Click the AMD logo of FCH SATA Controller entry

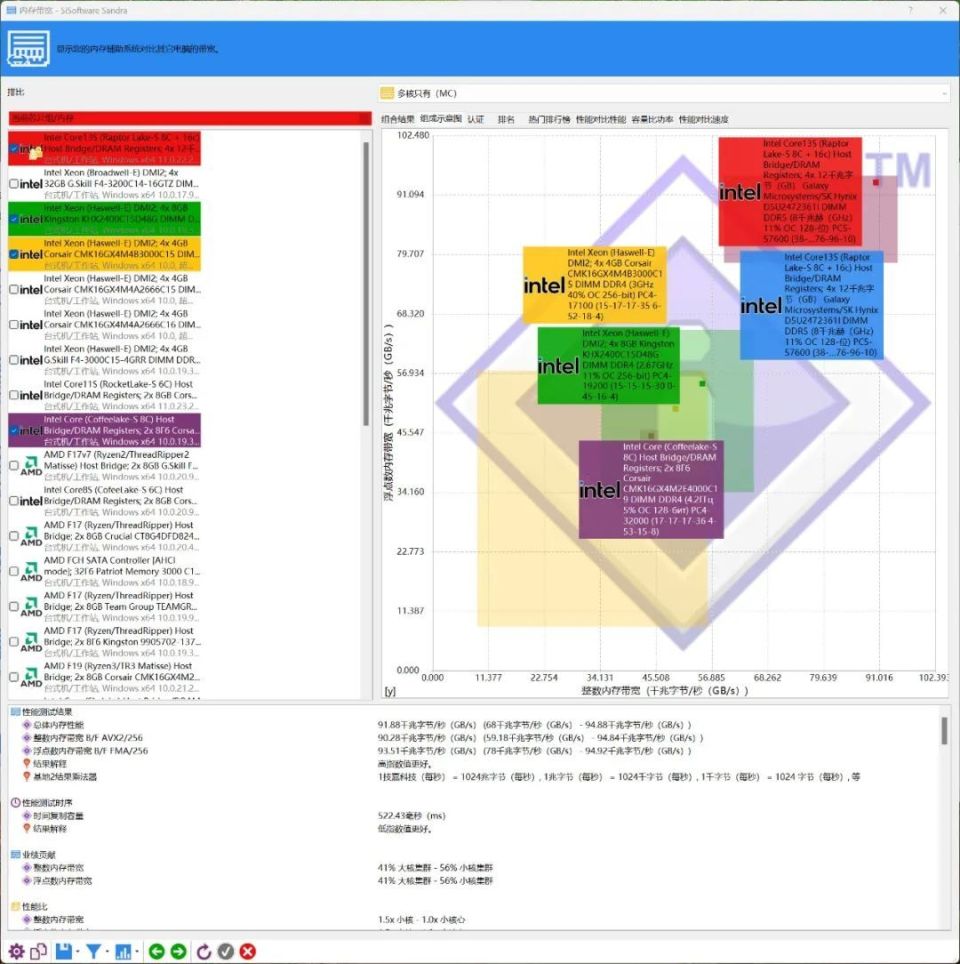click(x=31, y=572)
